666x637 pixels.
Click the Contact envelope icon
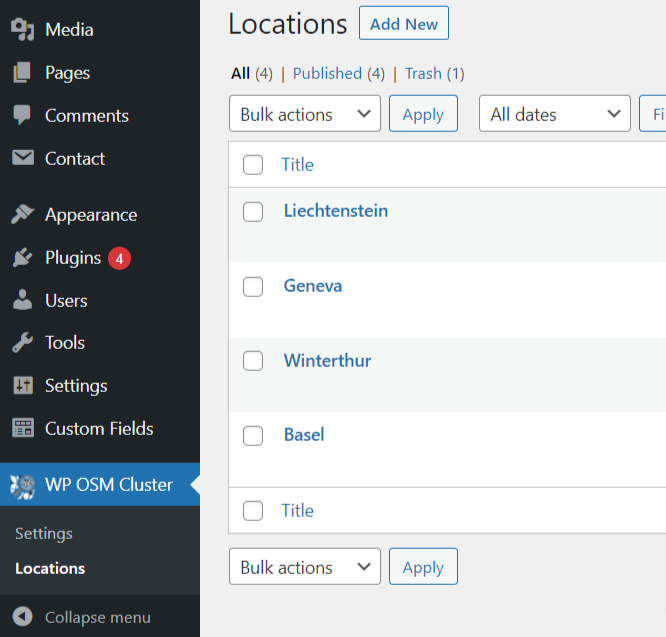point(22,158)
